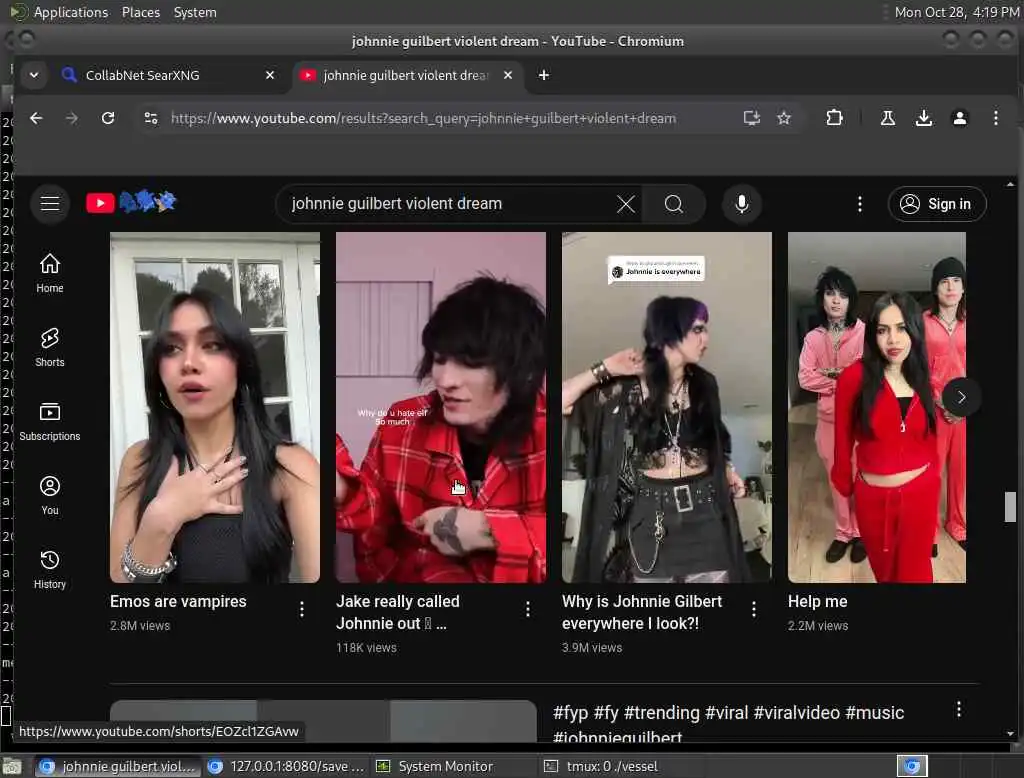Start voice search with microphone icon
This screenshot has width=1024, height=778.
click(741, 204)
